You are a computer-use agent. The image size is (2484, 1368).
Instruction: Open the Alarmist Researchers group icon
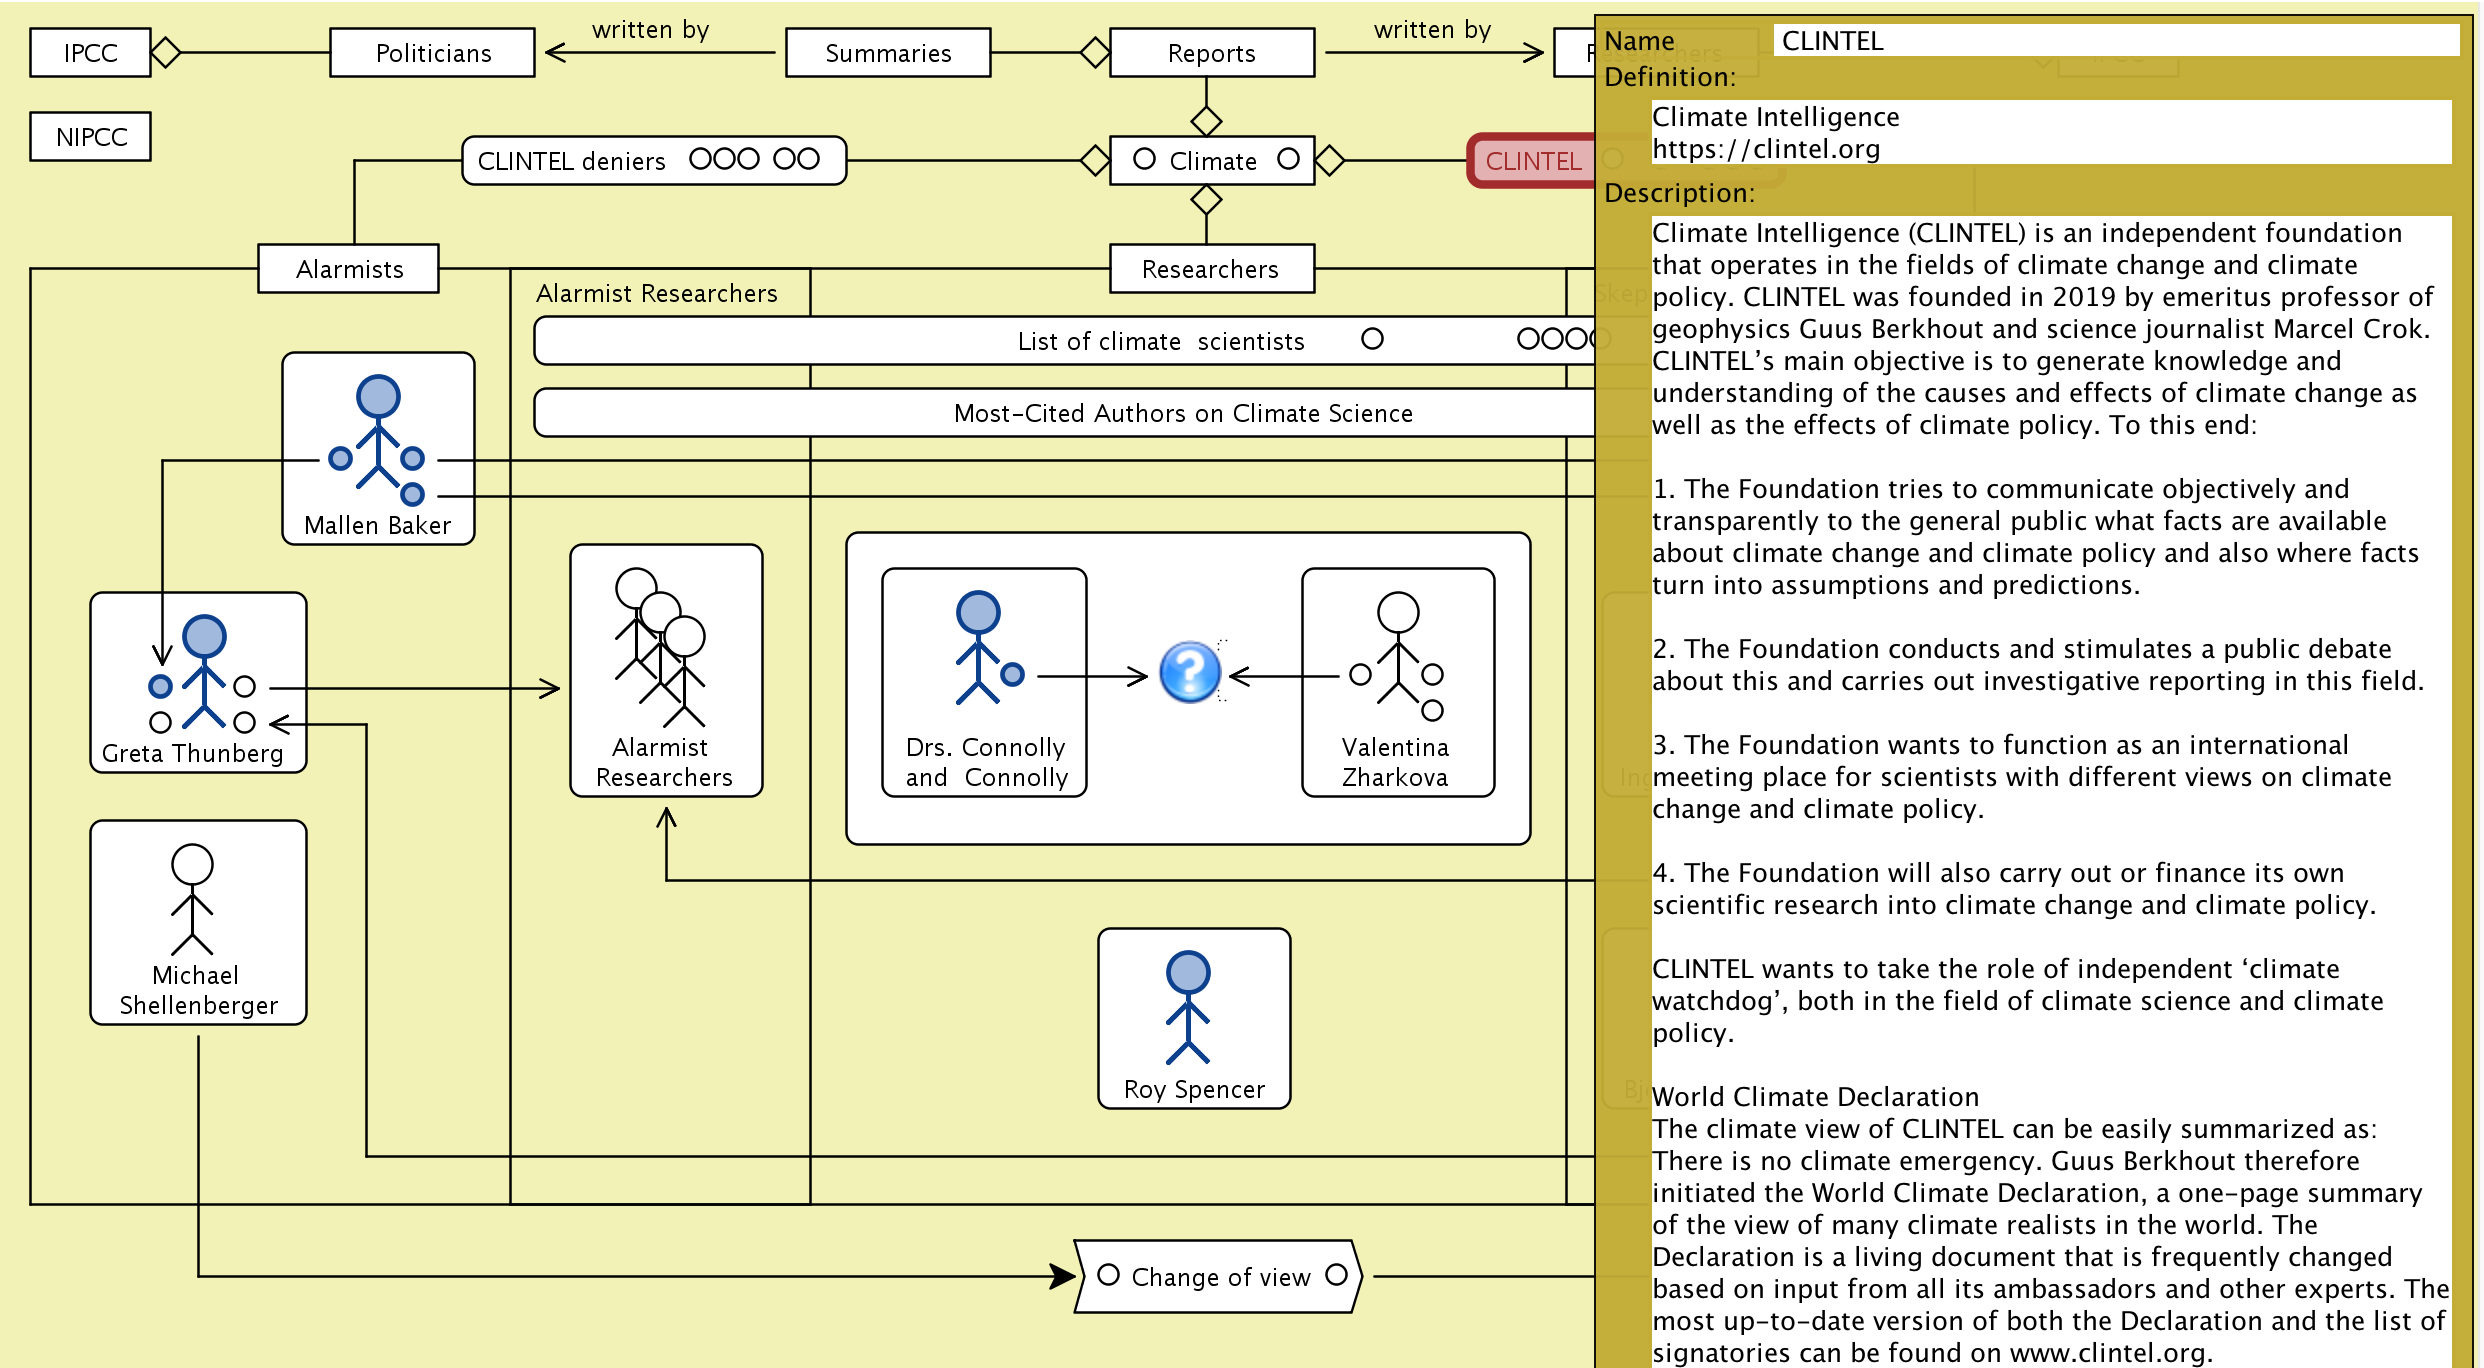pyautogui.click(x=661, y=647)
